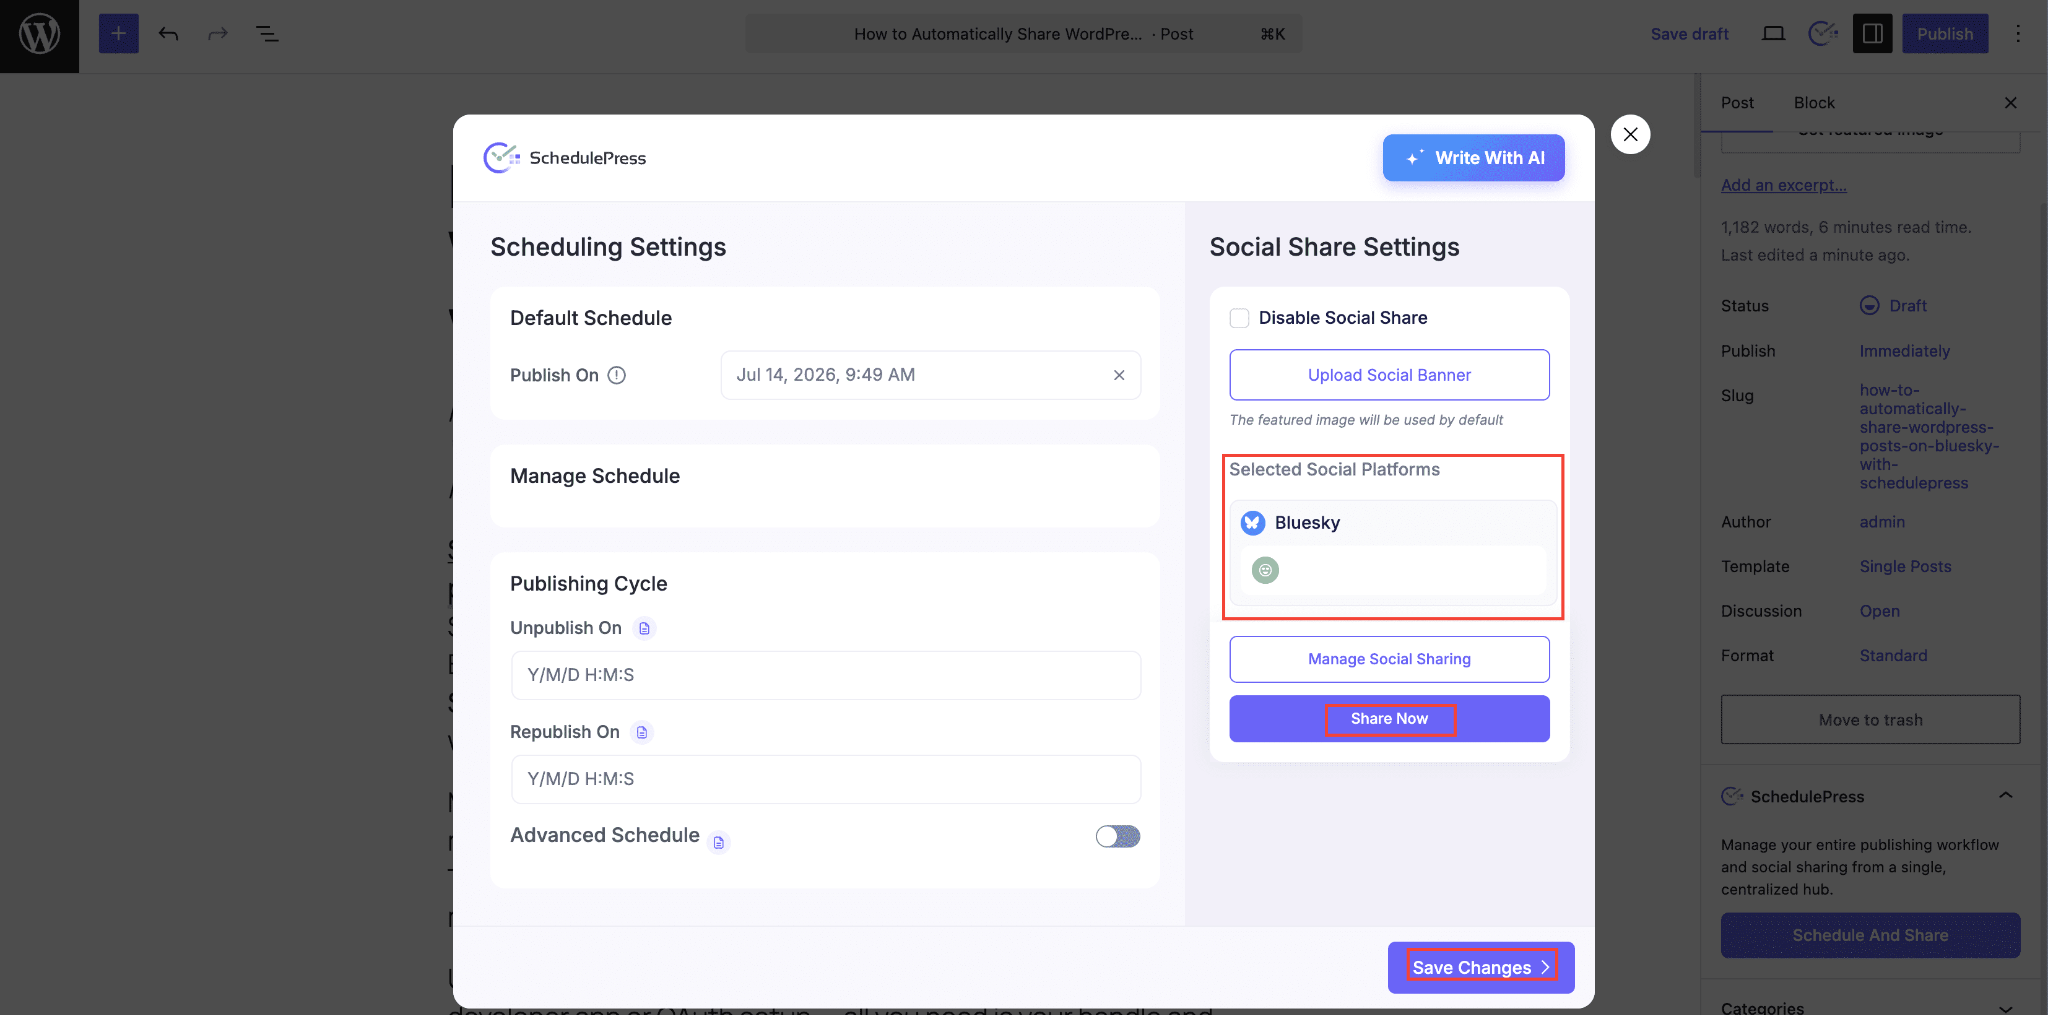Viewport: 2048px width, 1015px height.
Task: Click Save draft link
Action: point(1689,34)
